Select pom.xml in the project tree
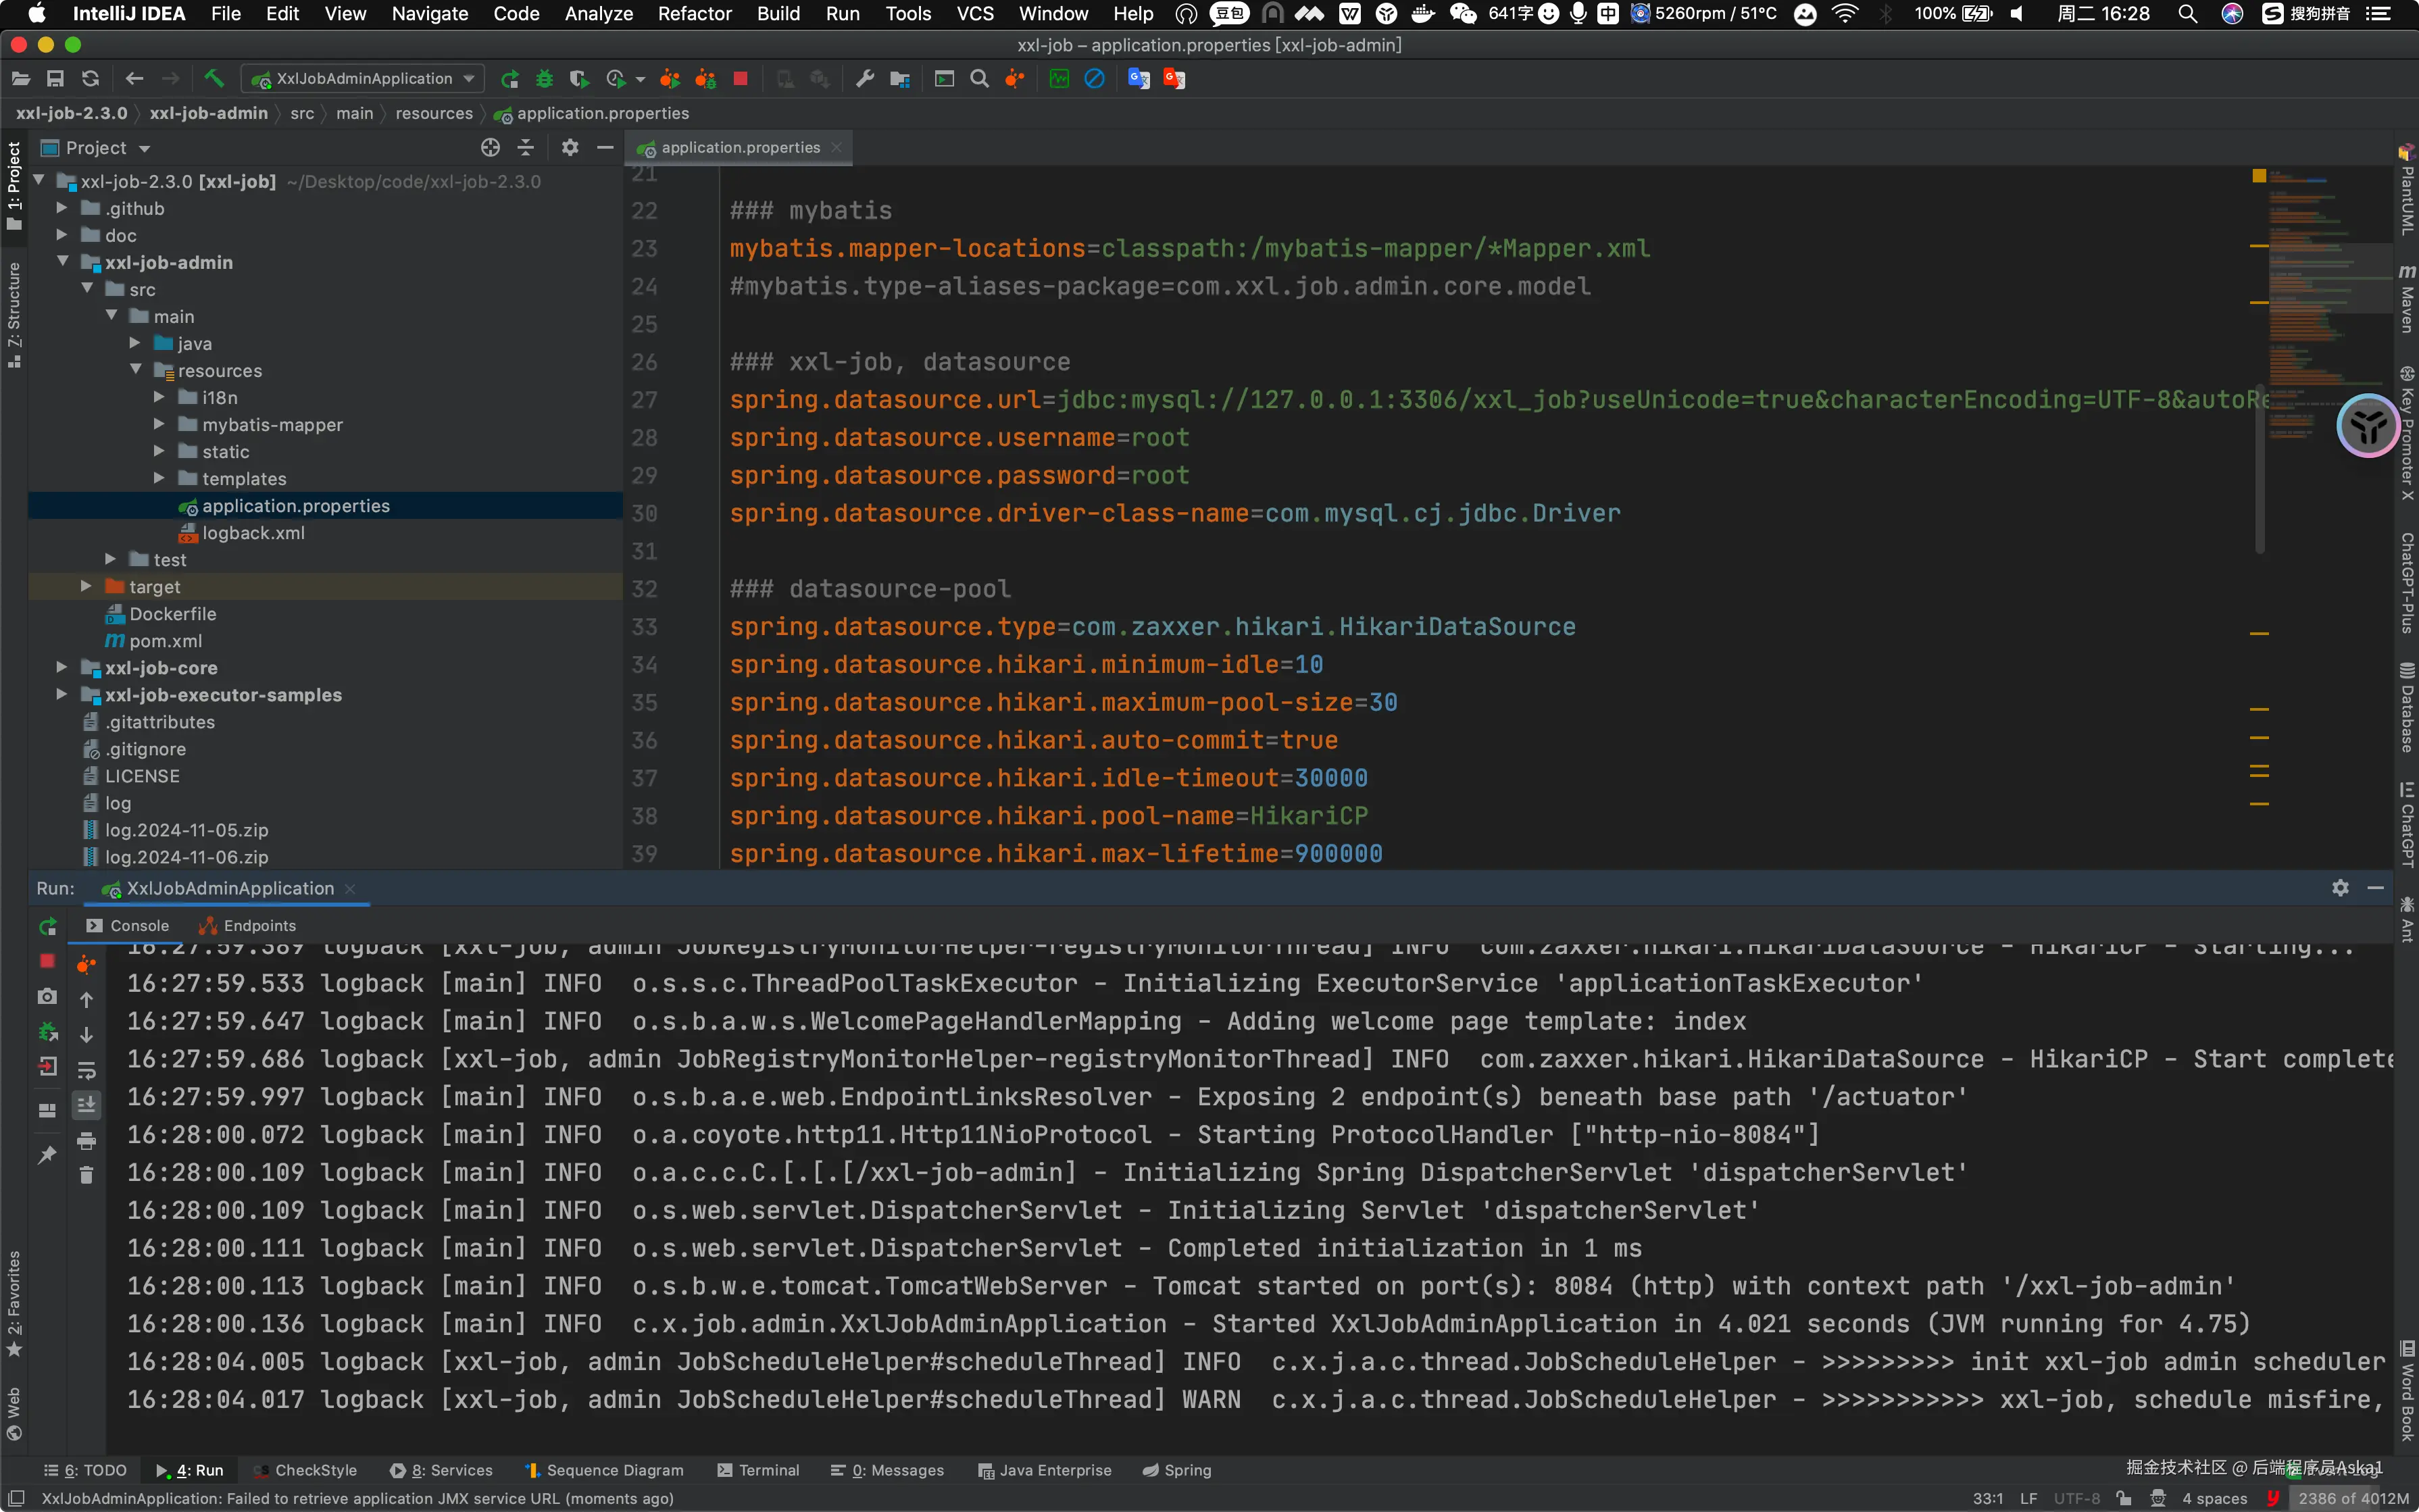This screenshot has height=1512, width=2419. (165, 641)
